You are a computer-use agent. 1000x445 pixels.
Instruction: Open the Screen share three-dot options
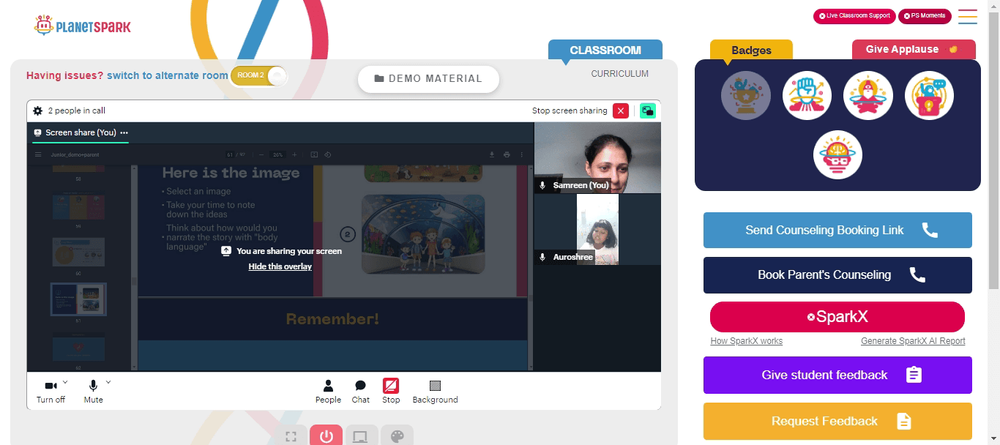124,133
